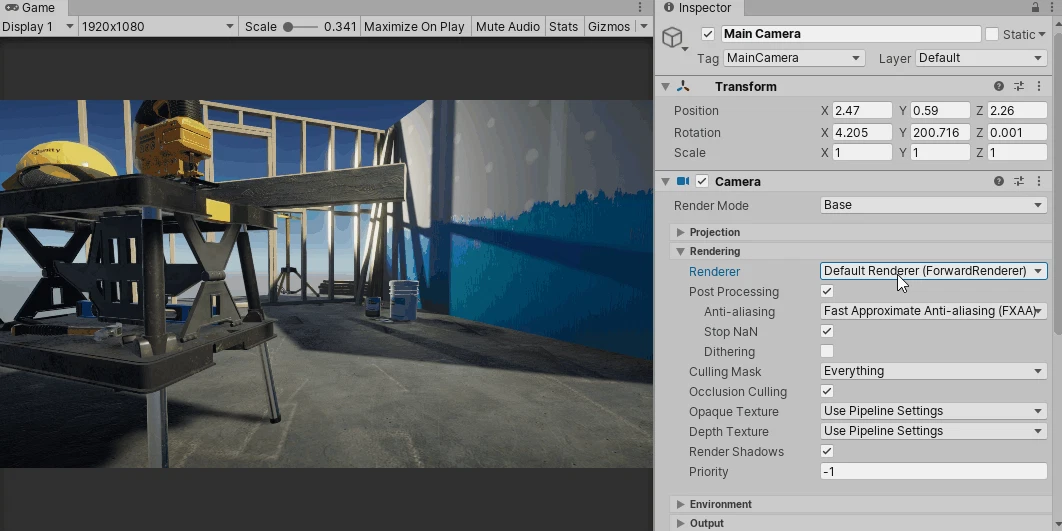Open the Layer Default dropdown
Viewport: 1062px width, 531px height.
click(x=981, y=58)
